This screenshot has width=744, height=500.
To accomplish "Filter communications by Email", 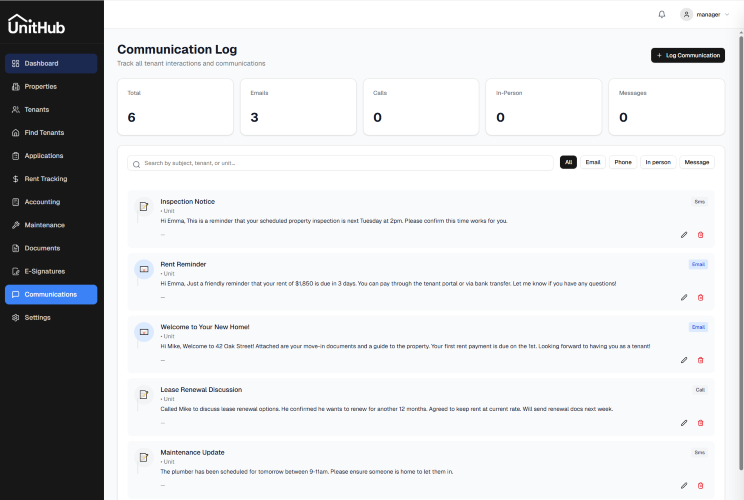I will point(593,162).
